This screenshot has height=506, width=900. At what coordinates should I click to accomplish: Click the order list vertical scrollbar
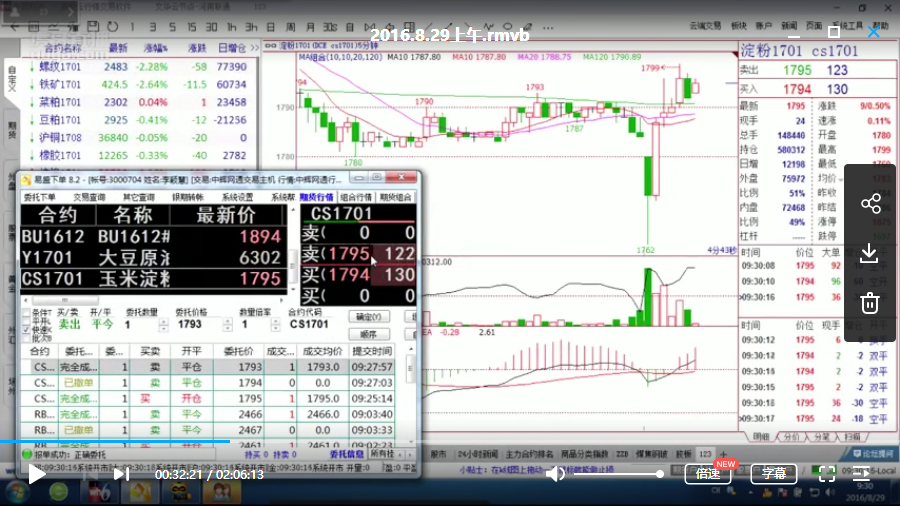tap(410, 395)
